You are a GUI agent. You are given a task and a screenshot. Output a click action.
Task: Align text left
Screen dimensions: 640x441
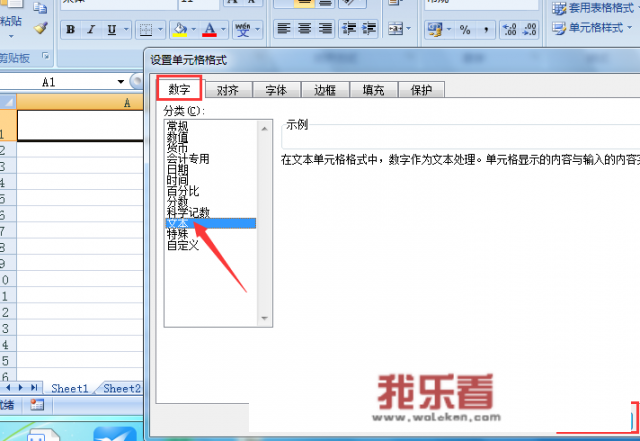(284, 29)
